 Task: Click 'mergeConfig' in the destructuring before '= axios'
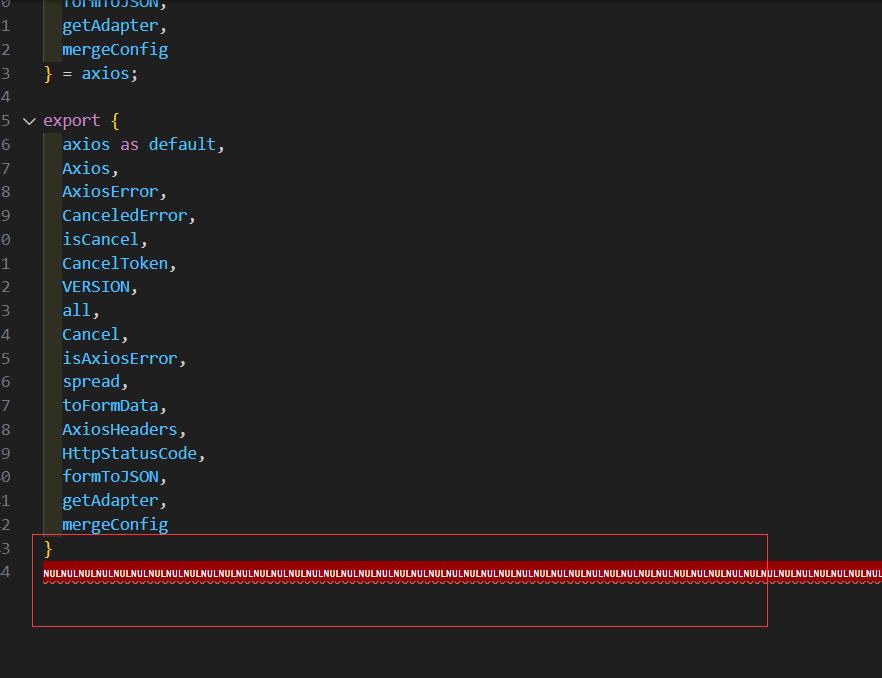(x=115, y=50)
